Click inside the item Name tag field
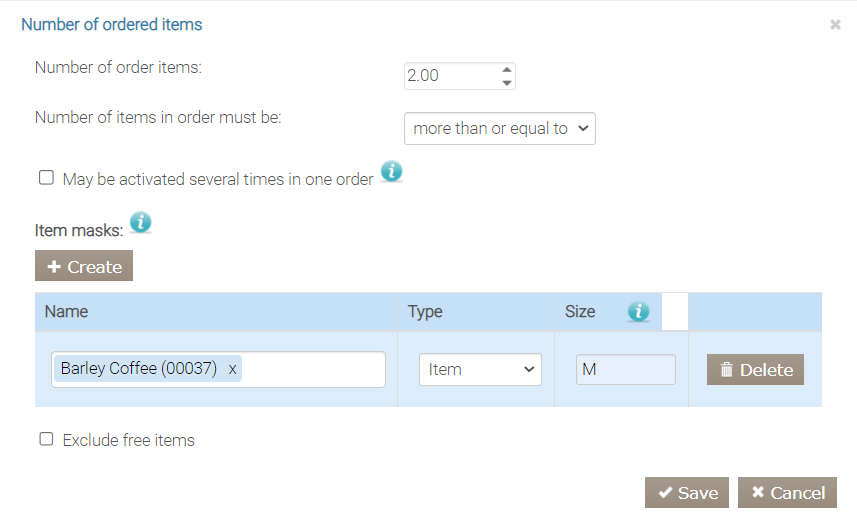The width and height of the screenshot is (857, 526). (310, 369)
